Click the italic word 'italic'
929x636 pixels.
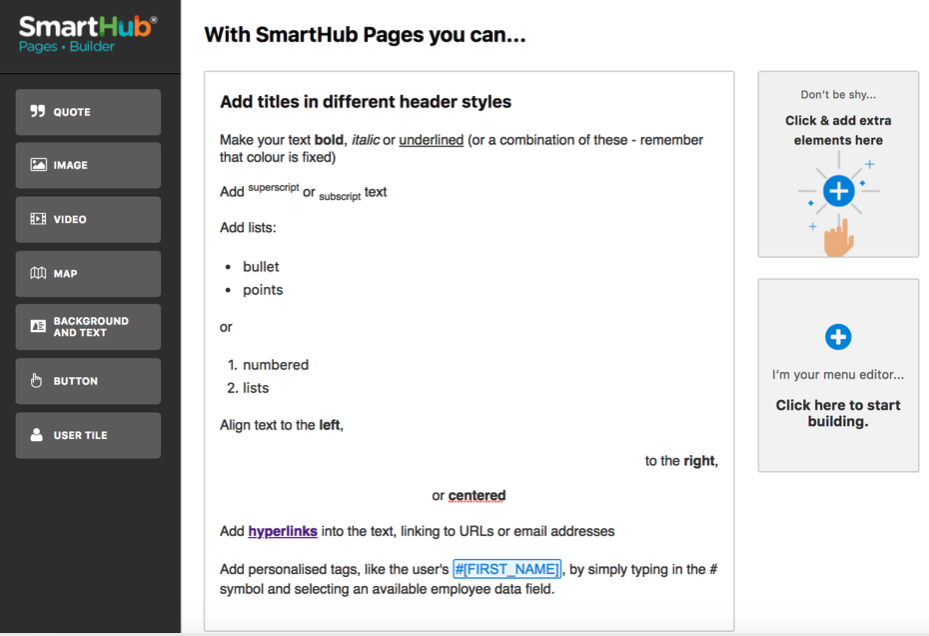tap(366, 140)
